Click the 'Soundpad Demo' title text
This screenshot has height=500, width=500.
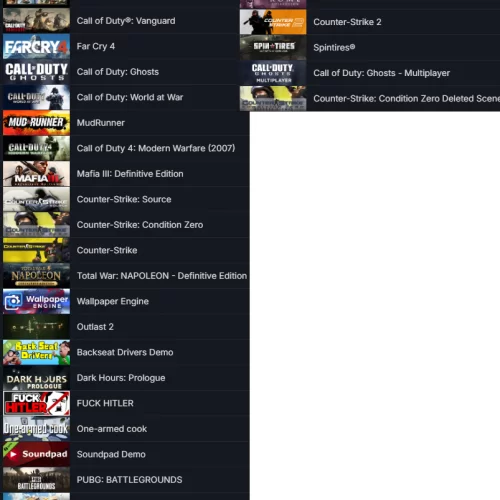pos(111,454)
